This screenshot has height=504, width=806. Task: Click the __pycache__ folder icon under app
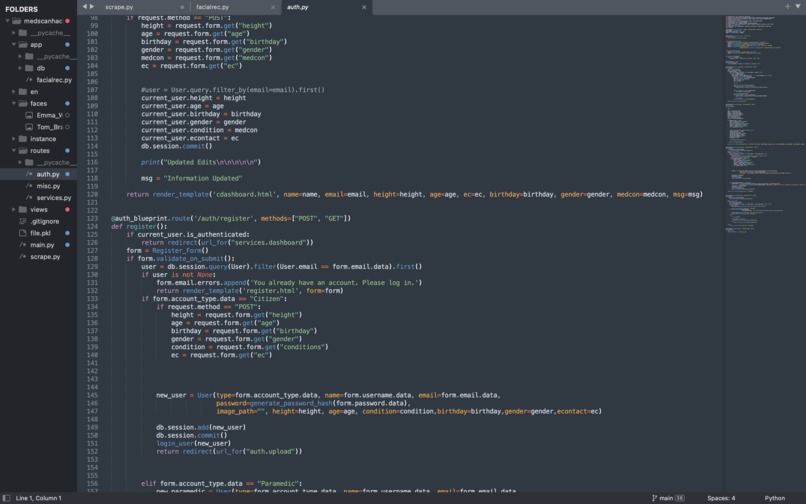click(x=29, y=57)
